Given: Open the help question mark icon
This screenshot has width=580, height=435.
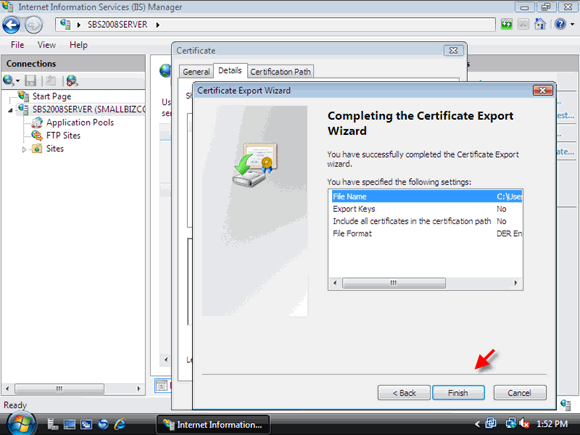Looking at the screenshot, I should 561,24.
